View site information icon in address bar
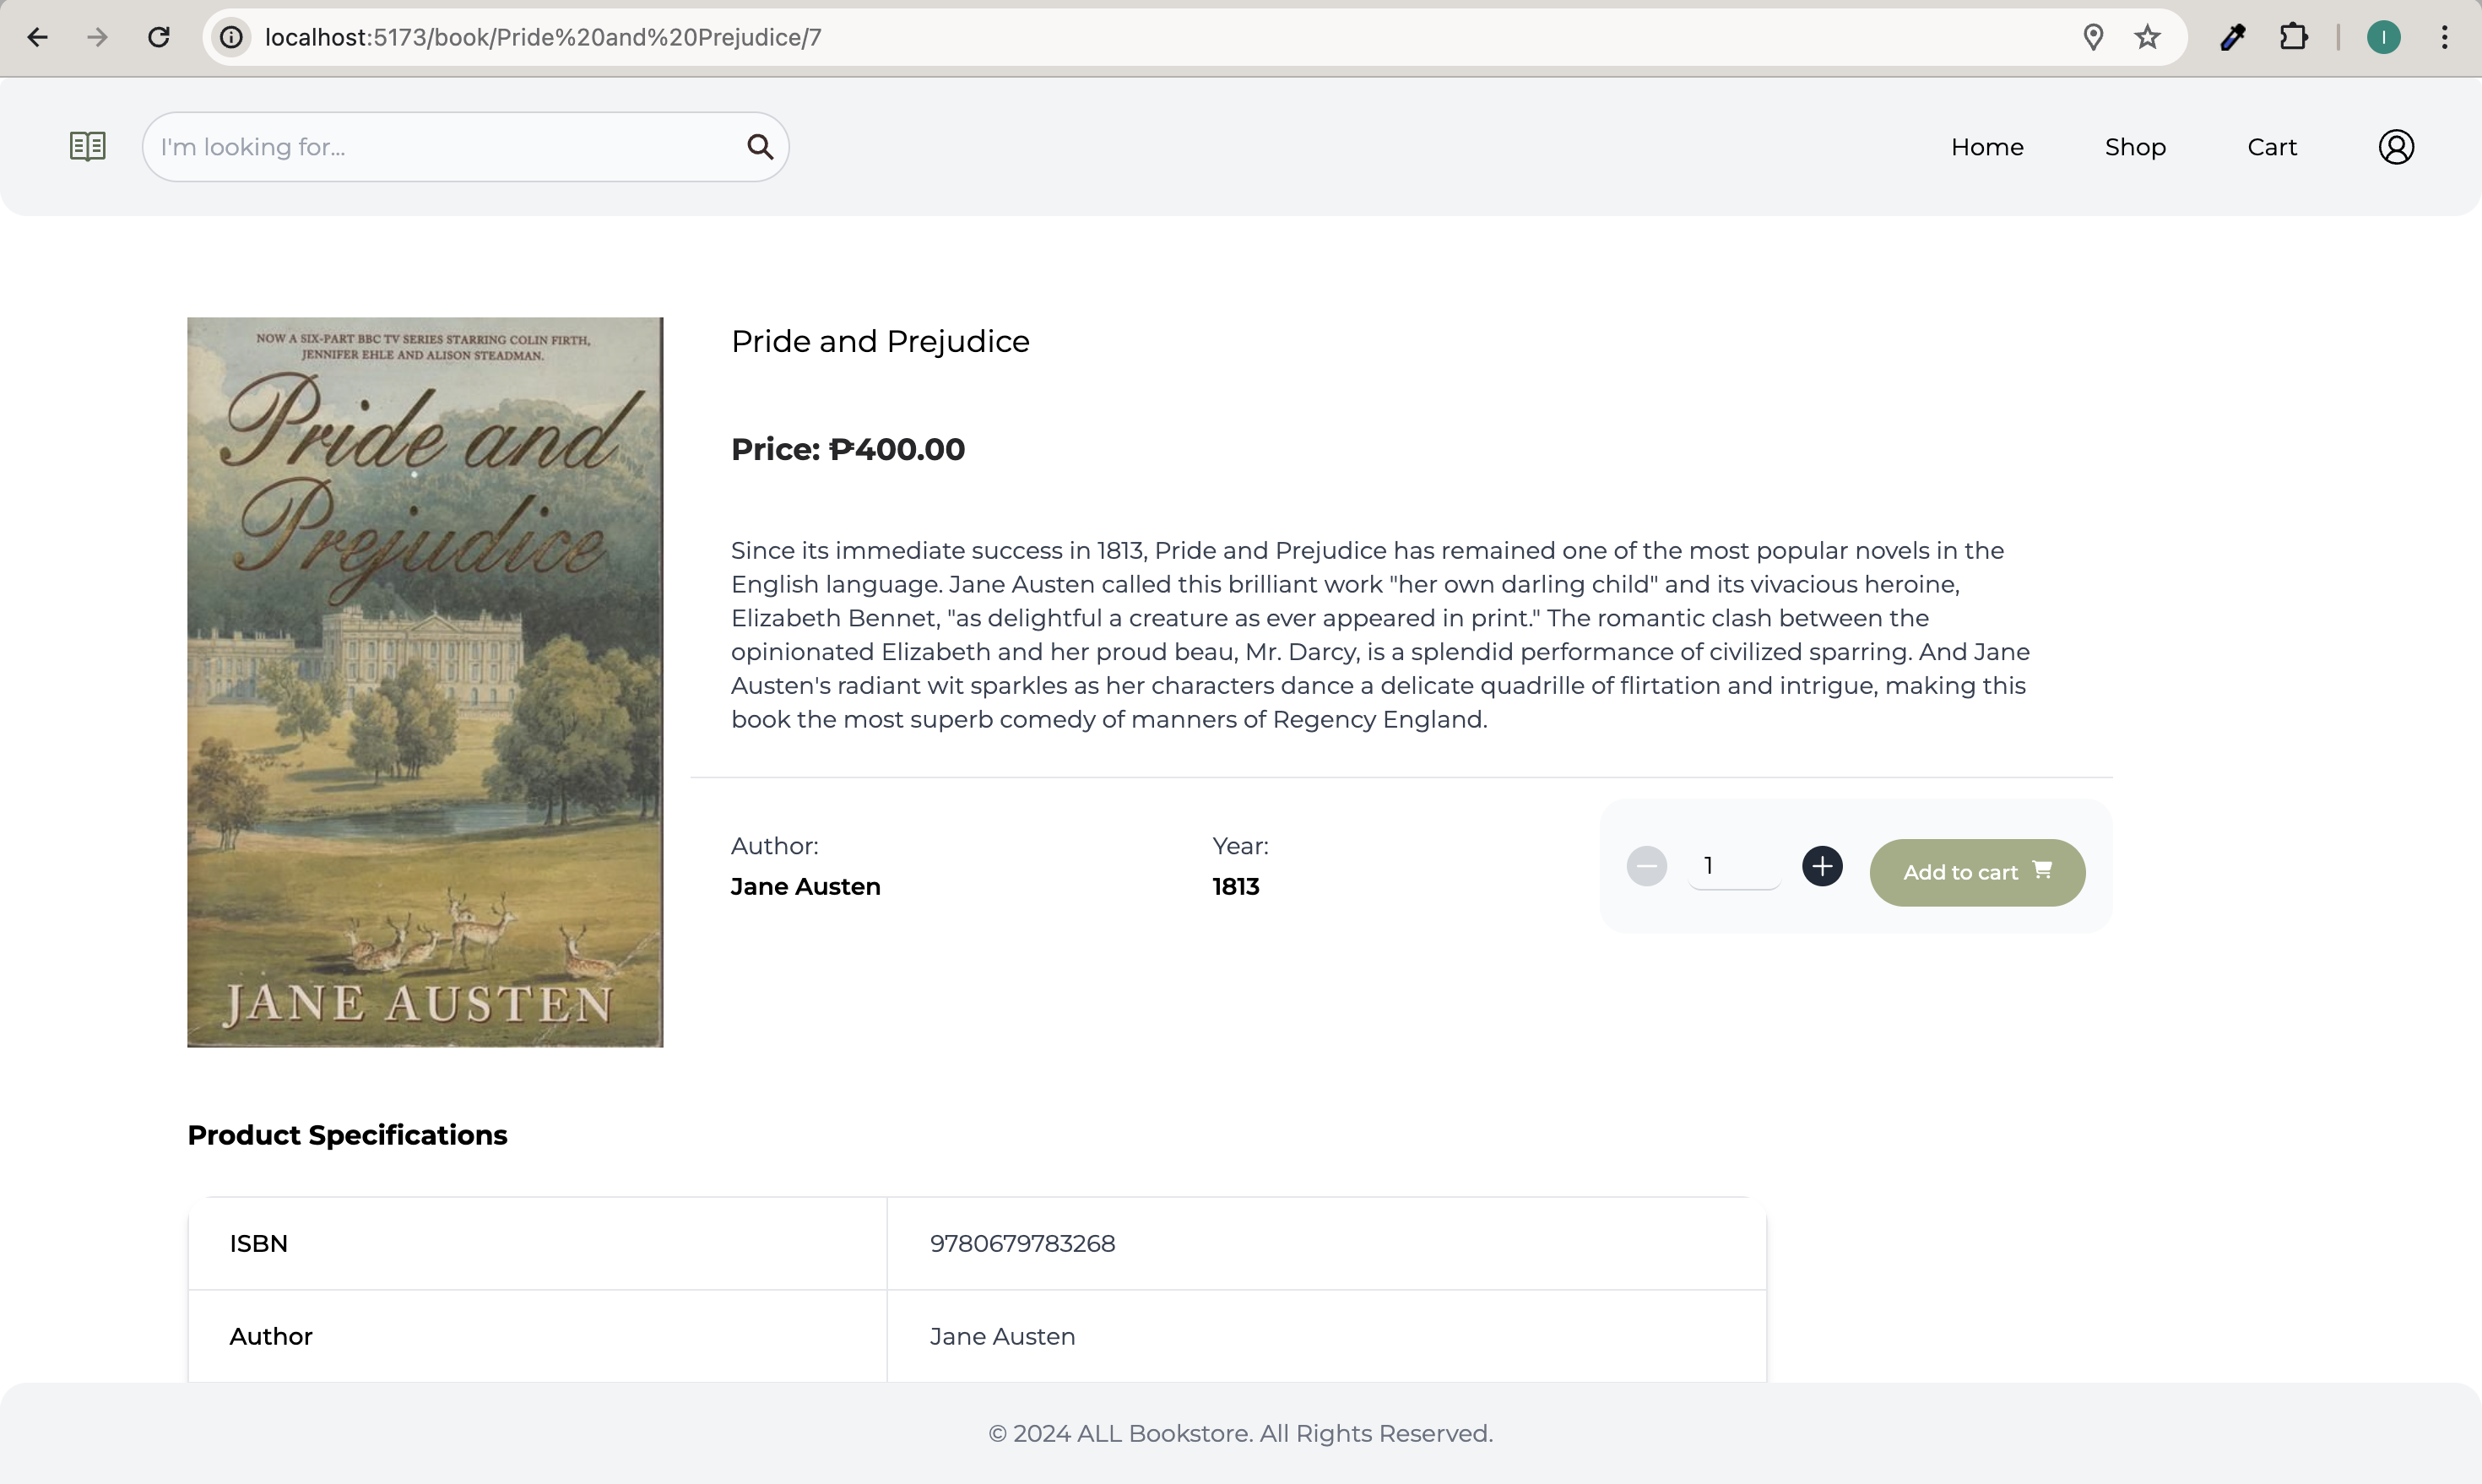Screen dimensions: 2482x1484 (x=232, y=37)
